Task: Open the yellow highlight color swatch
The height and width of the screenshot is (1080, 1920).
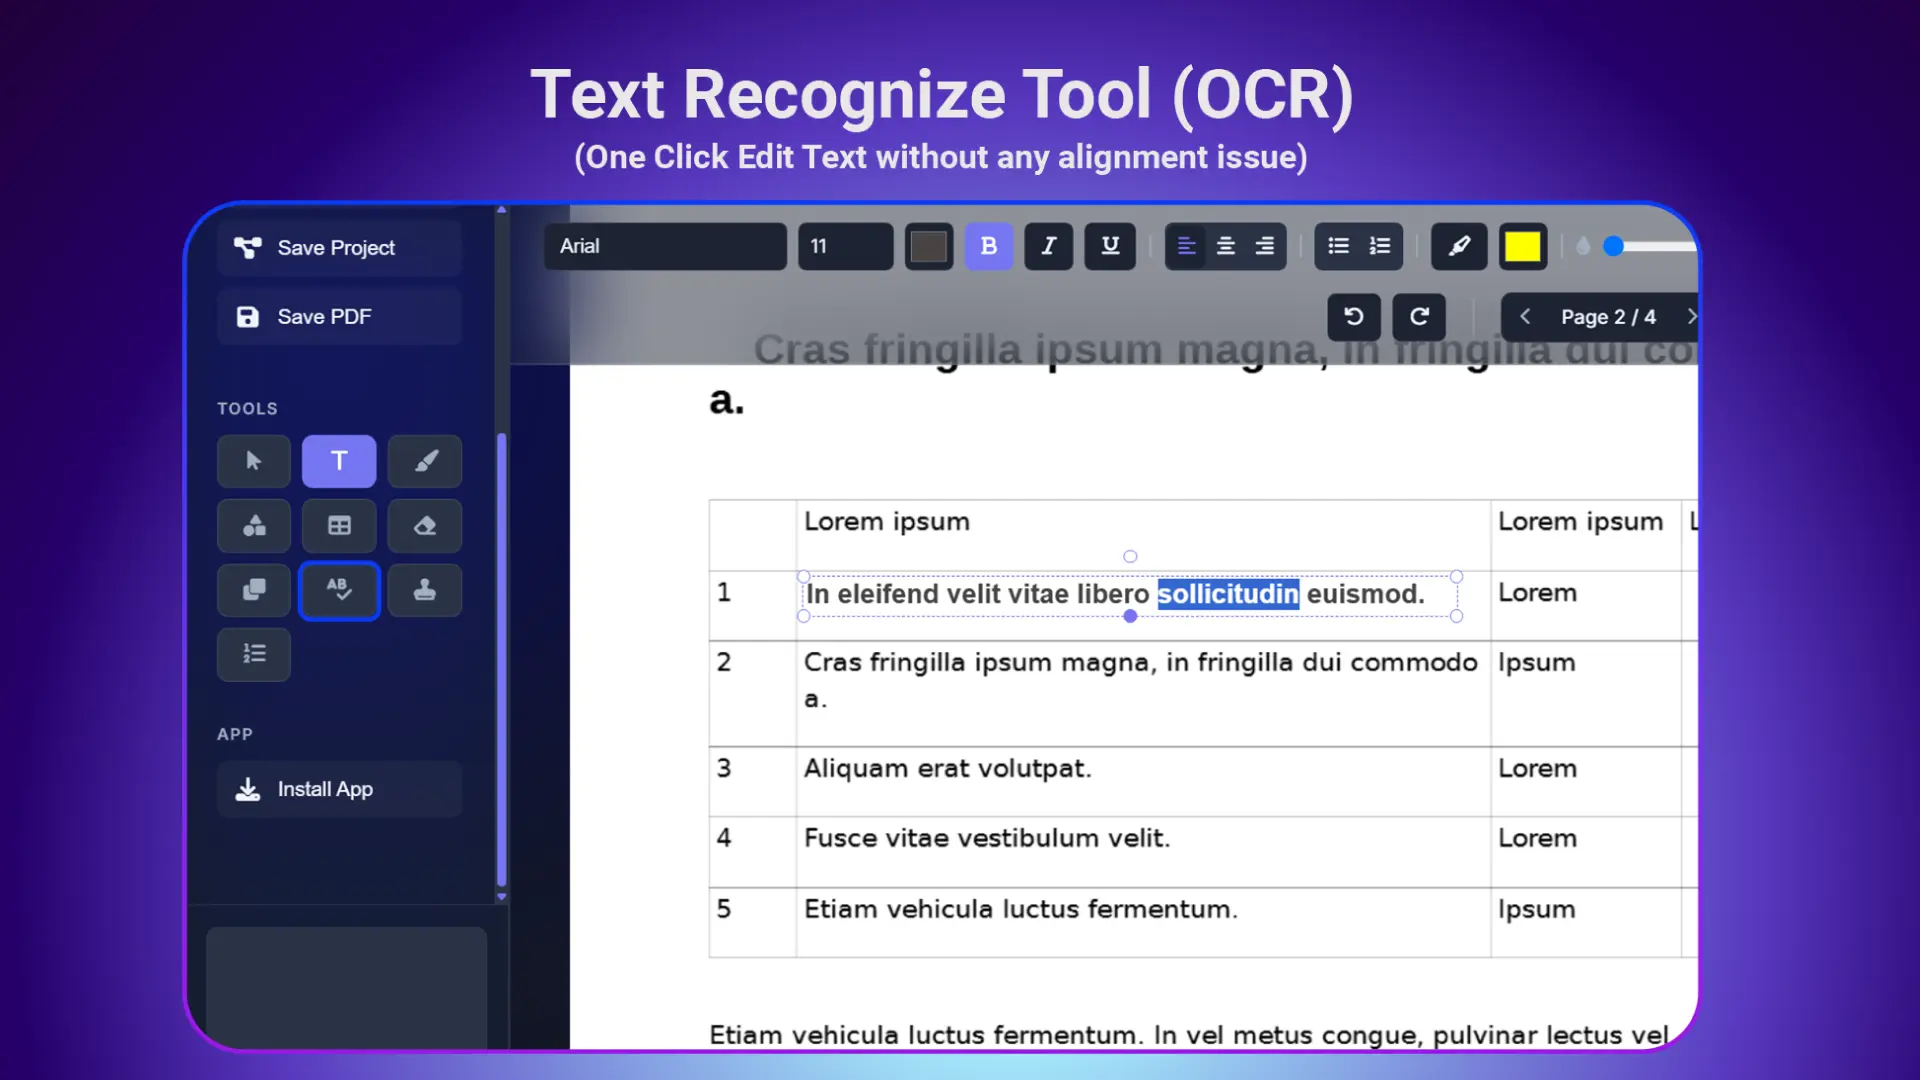Action: pyautogui.click(x=1522, y=246)
